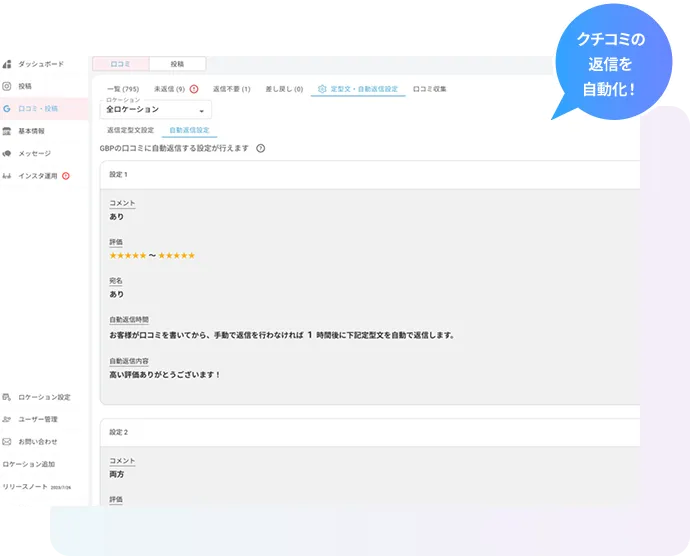
Task: Click red alert badge beside インスタ運用
Action: 66,176
